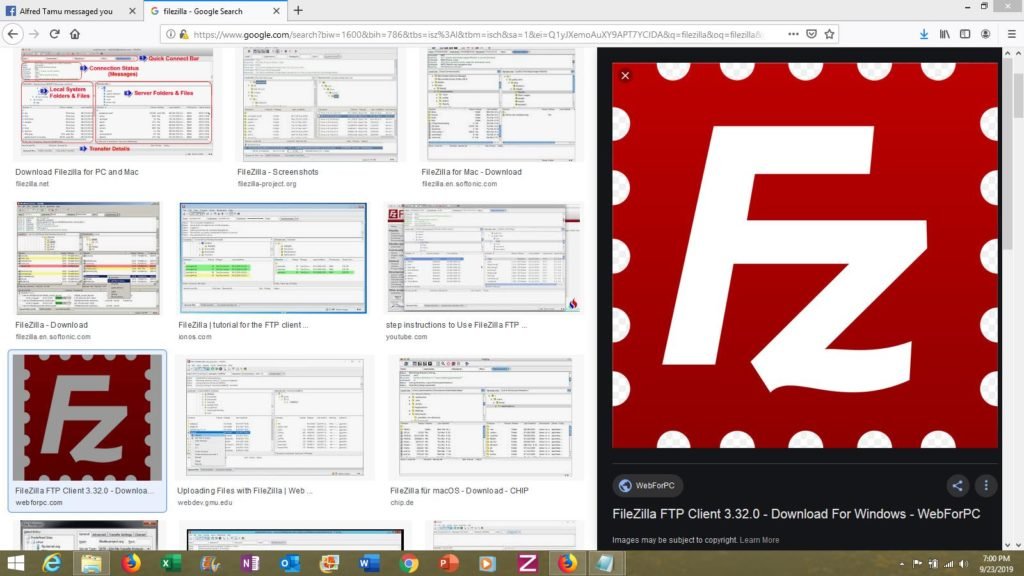This screenshot has width=1024, height=576.
Task: Click the 'FileZilla - Screenshots' caption
Action: pos(278,172)
